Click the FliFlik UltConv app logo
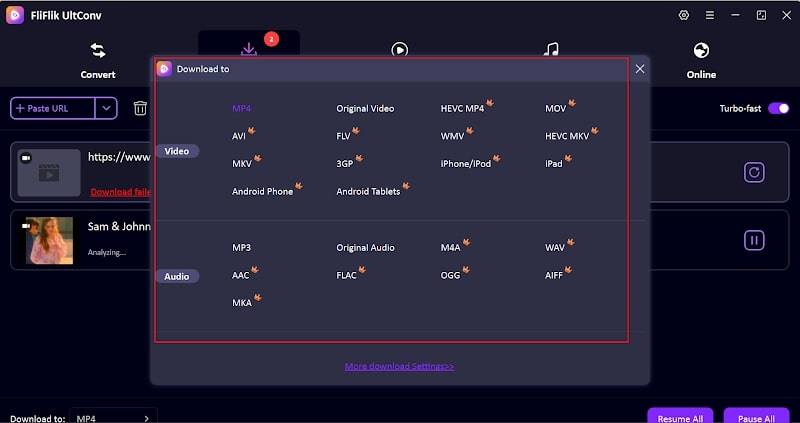The width and height of the screenshot is (800, 423). 15,15
